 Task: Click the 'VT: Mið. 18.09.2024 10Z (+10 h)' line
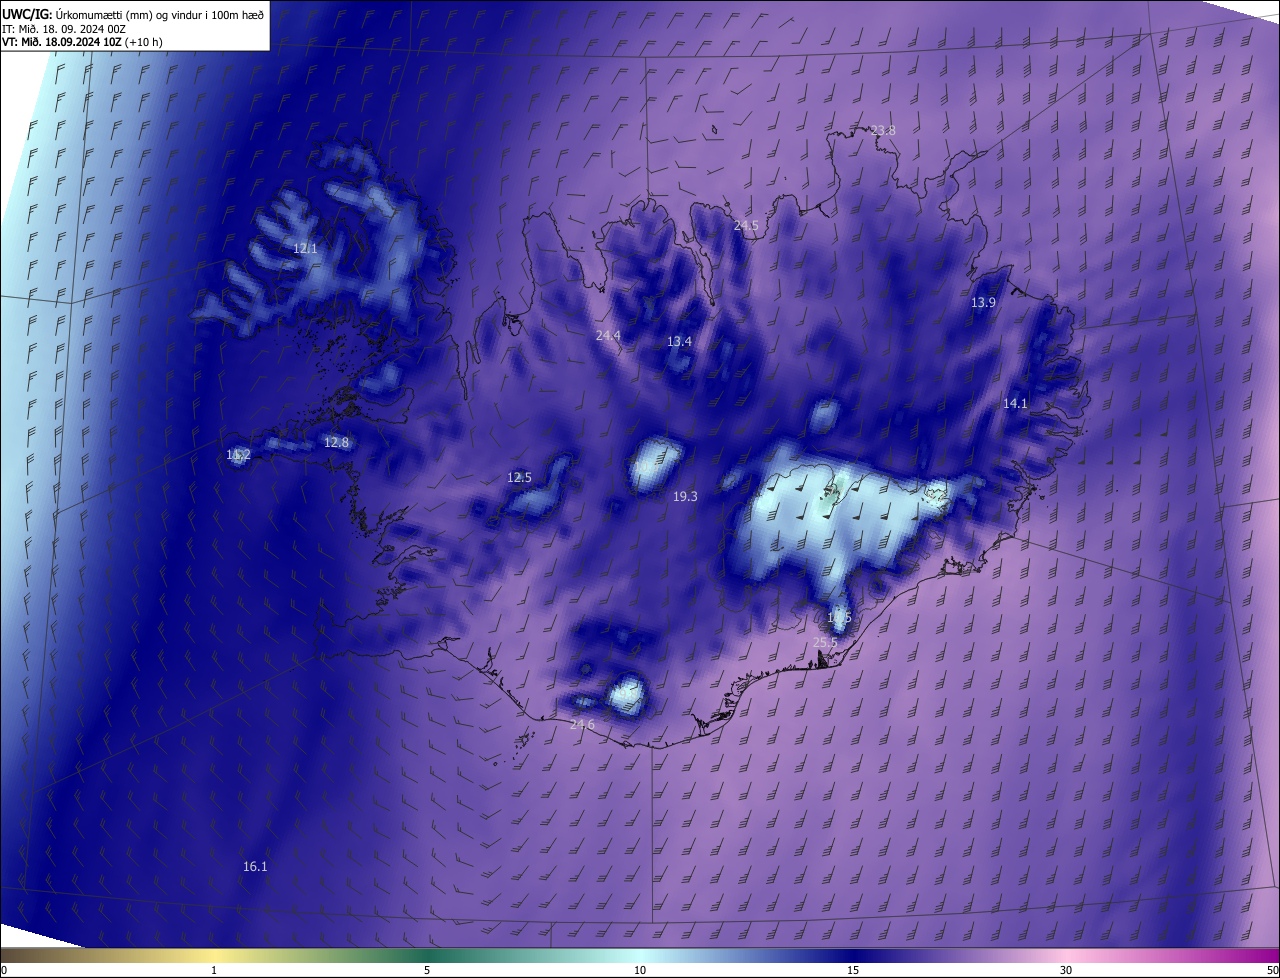click(82, 42)
